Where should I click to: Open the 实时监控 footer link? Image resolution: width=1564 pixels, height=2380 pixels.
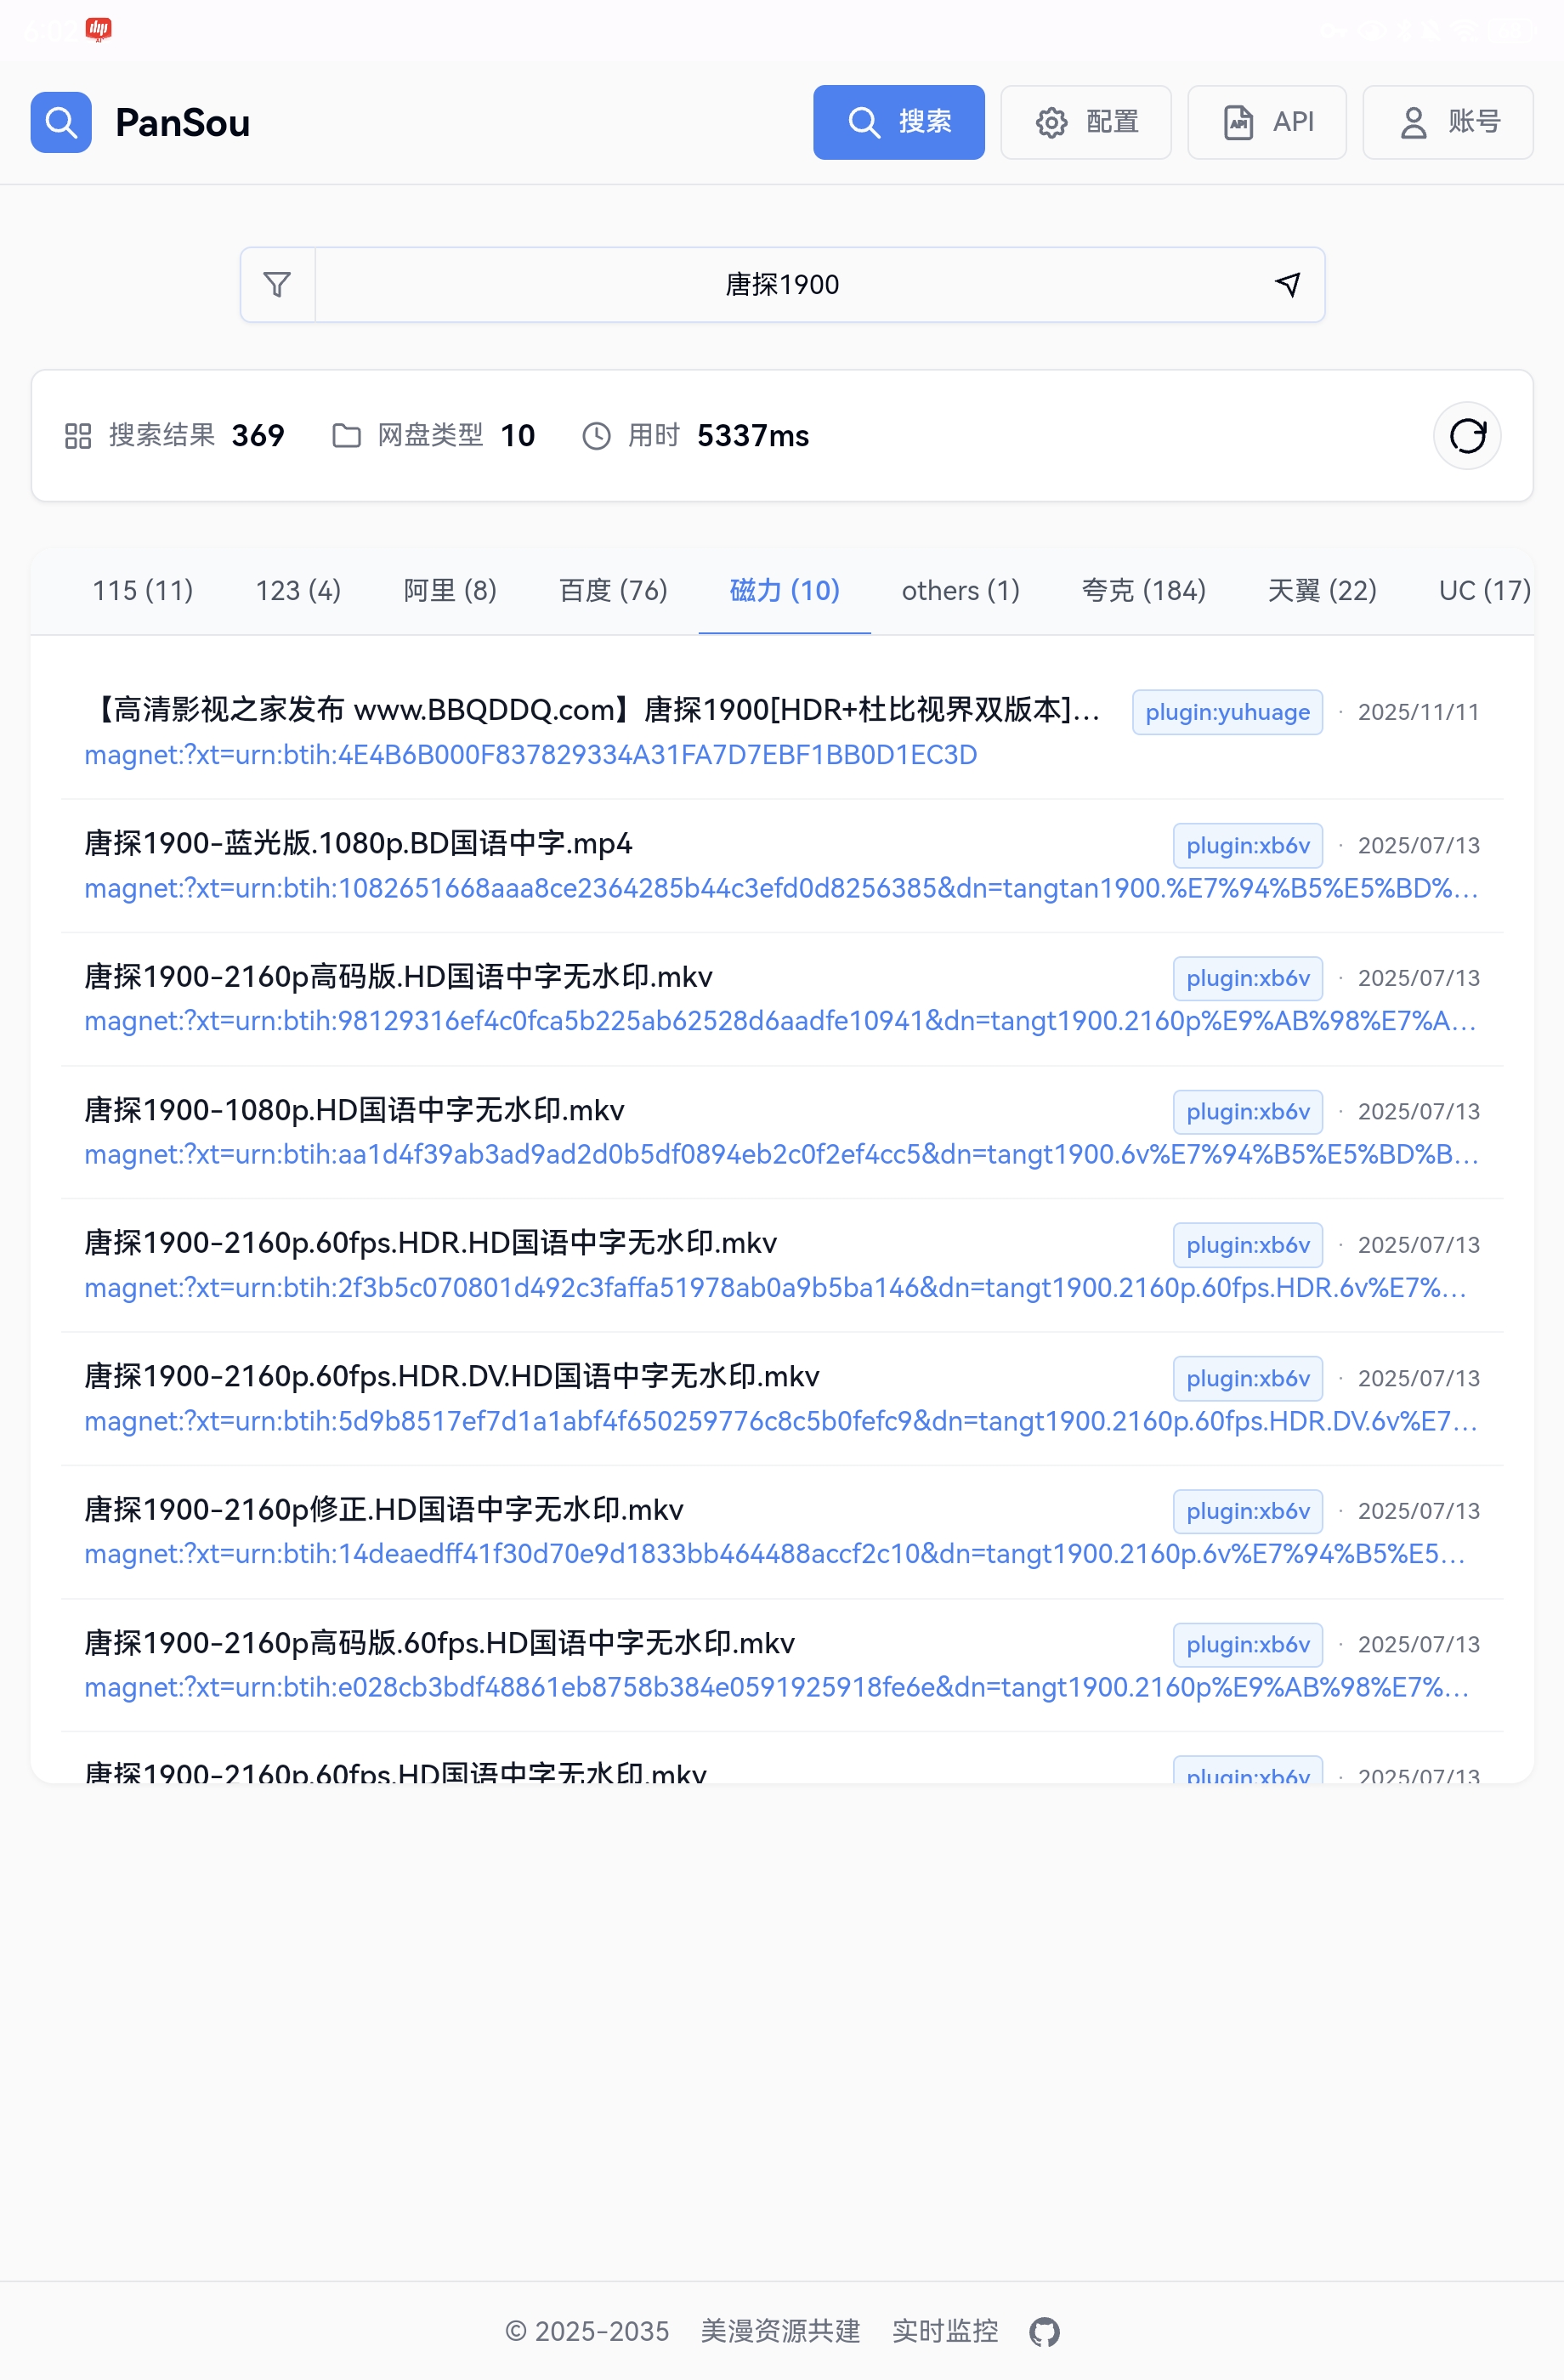click(x=944, y=2331)
